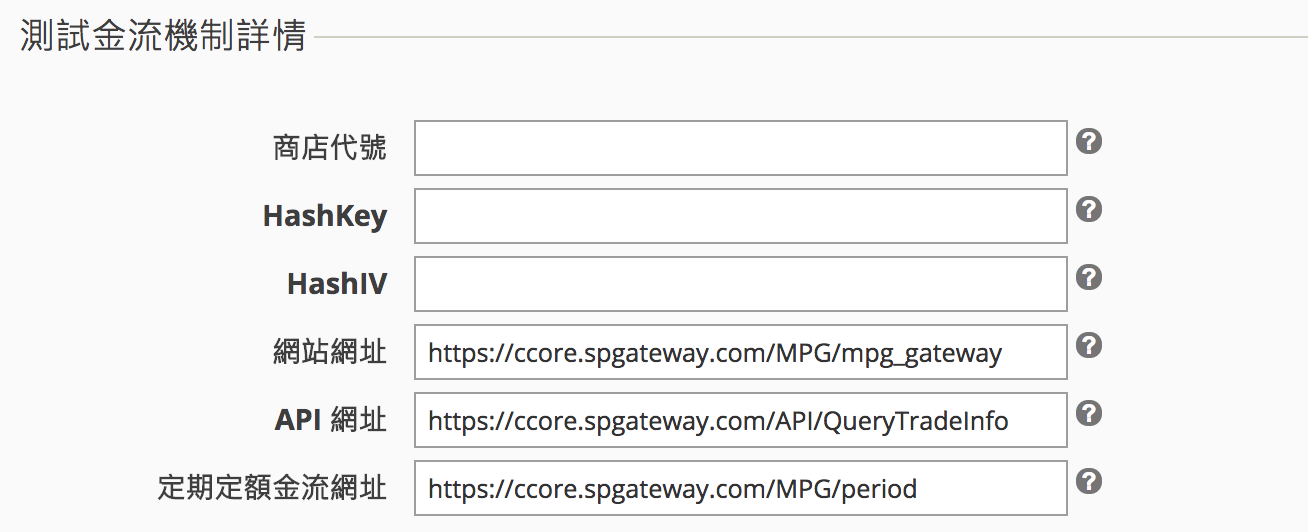
Task: Click into the HashKey text field
Action: [741, 216]
